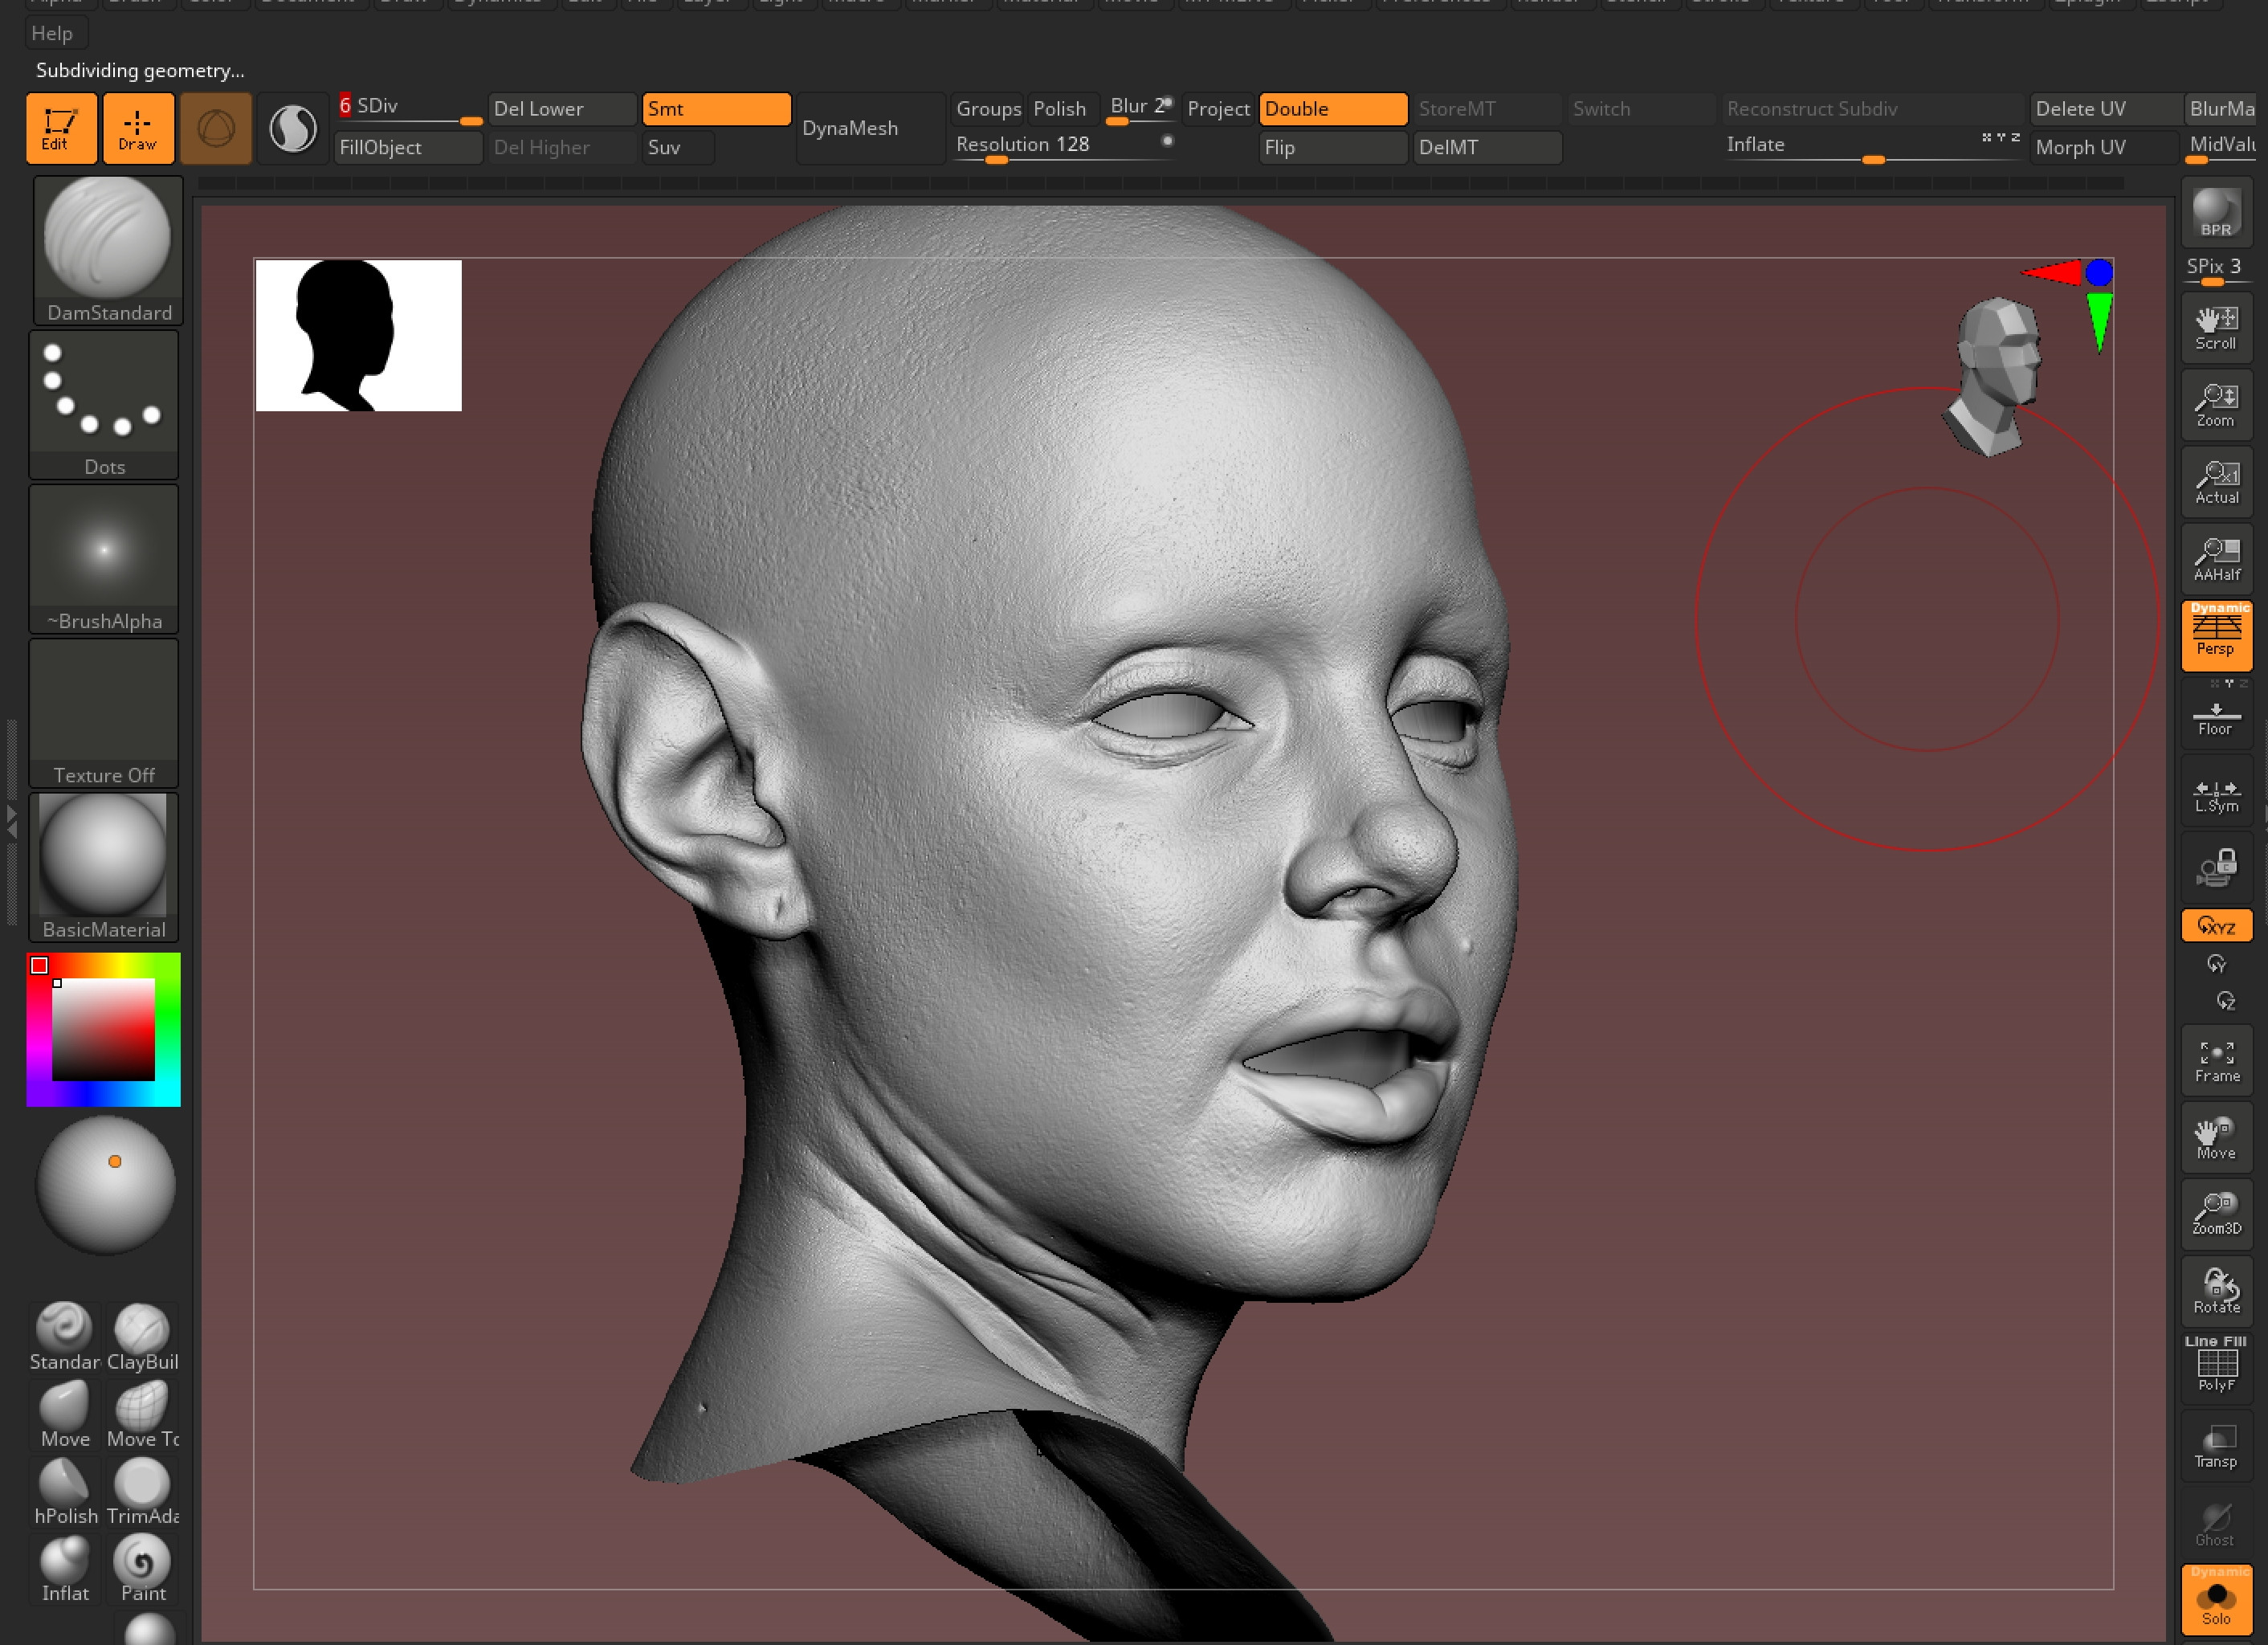
Task: Open the BrushAlpha picker
Action: click(x=104, y=559)
